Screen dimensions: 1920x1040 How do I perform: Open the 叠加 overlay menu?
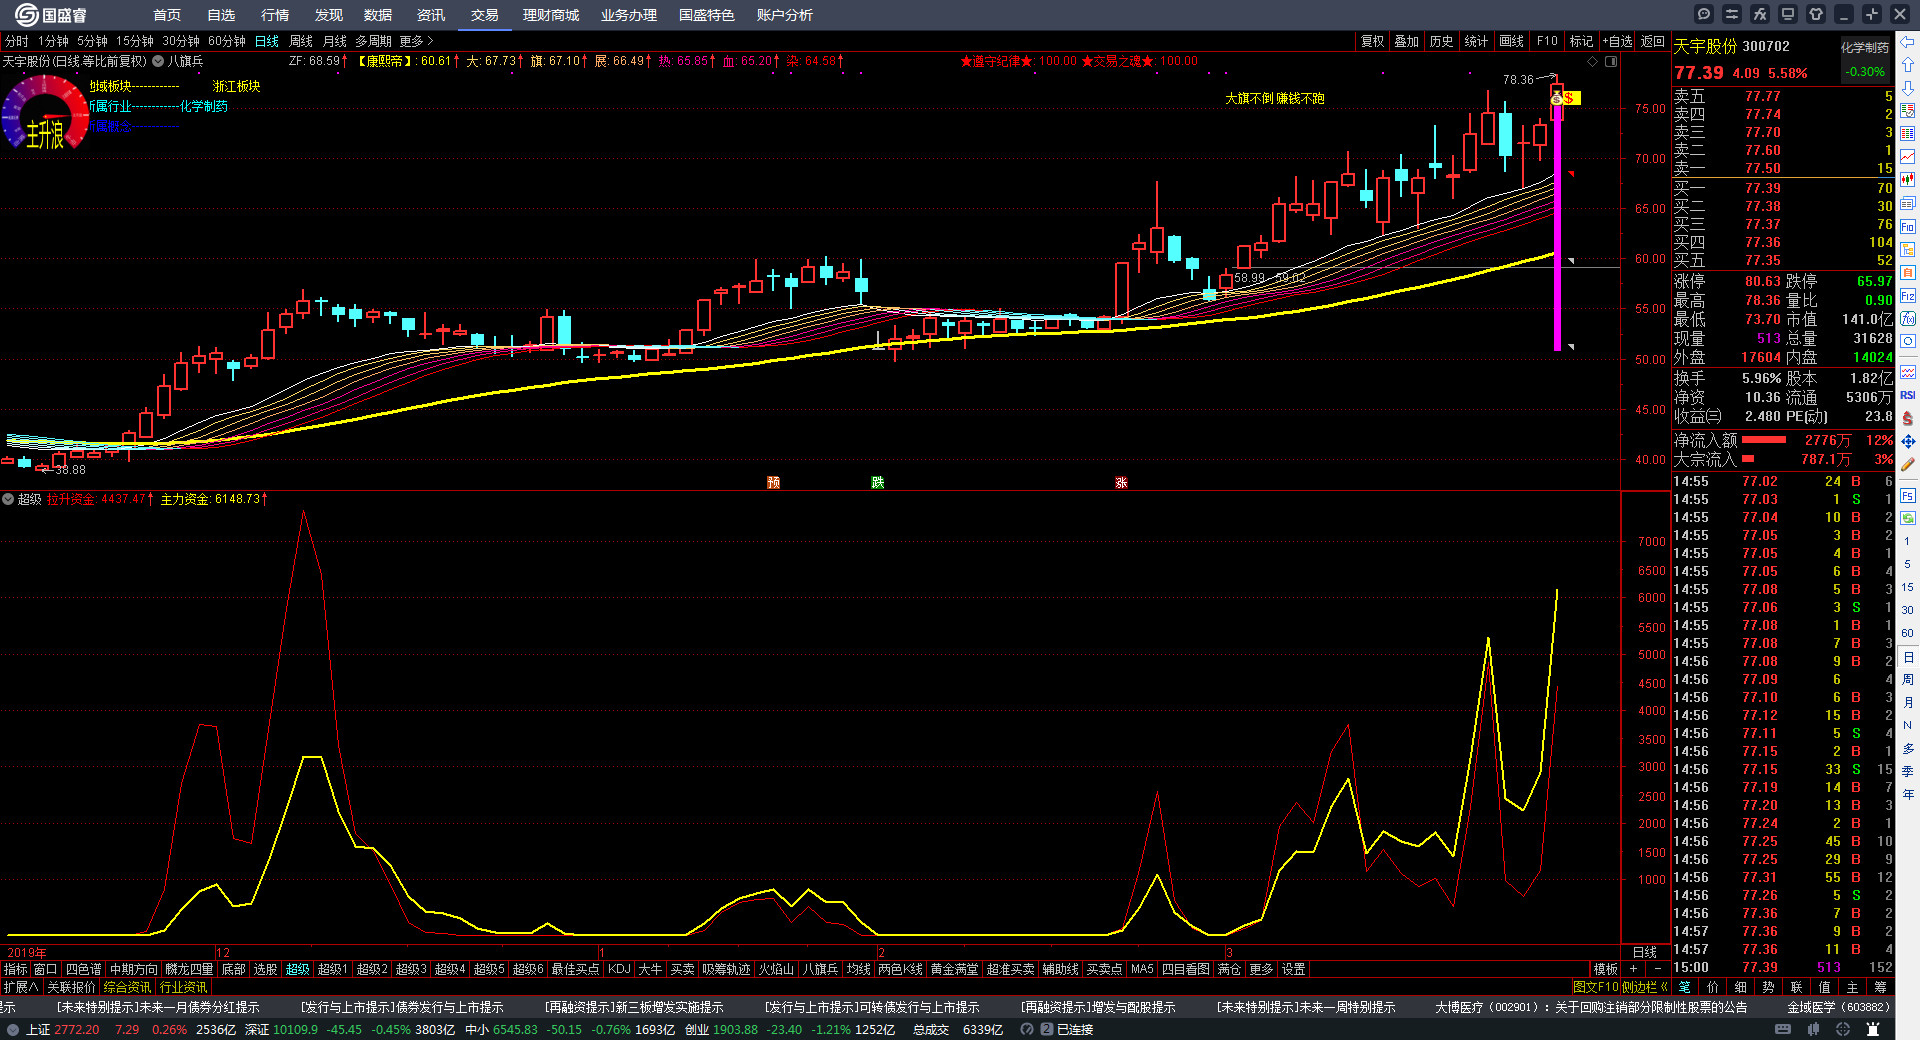[1407, 41]
